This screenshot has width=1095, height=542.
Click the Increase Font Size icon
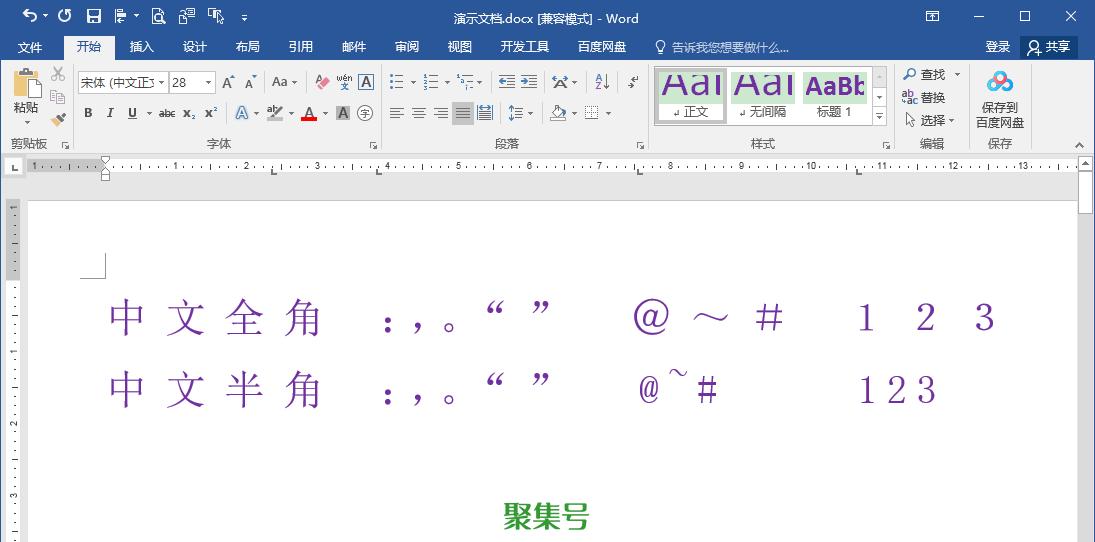click(x=228, y=82)
